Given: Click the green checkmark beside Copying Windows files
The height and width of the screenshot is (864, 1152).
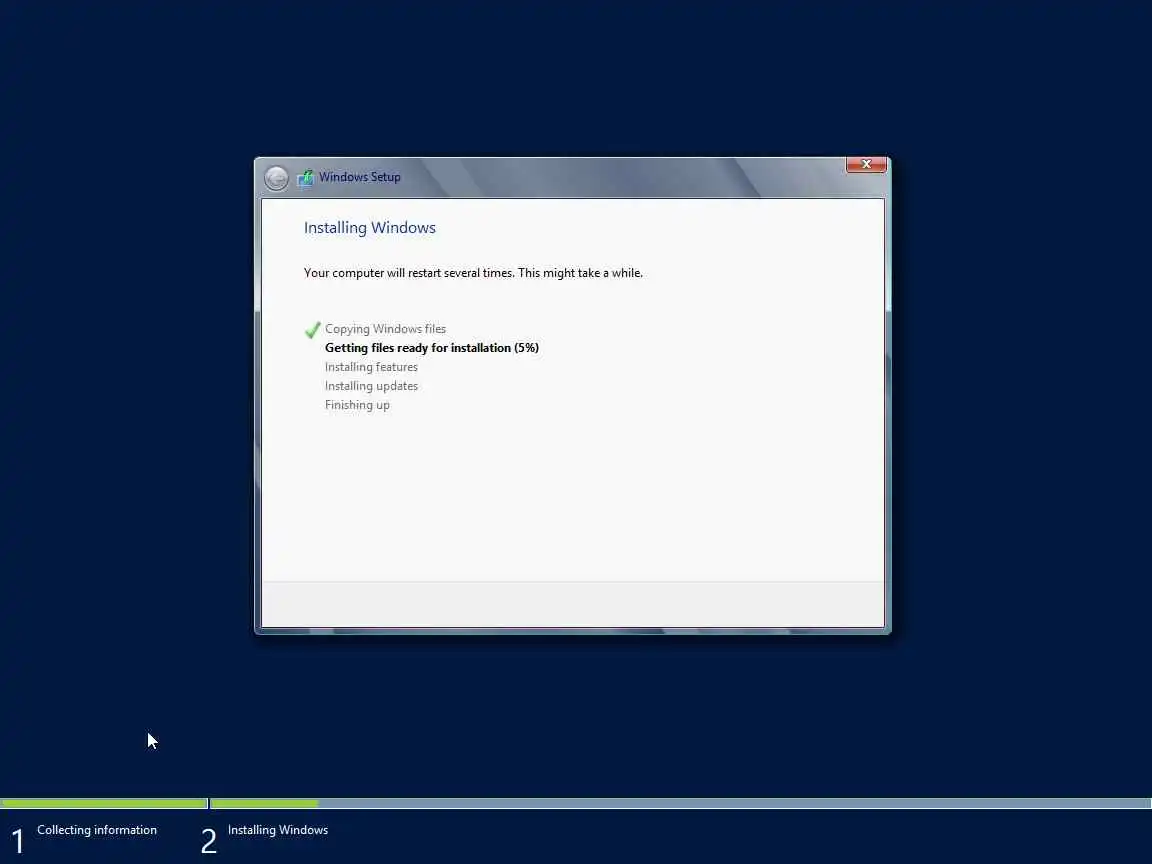Looking at the screenshot, I should tap(312, 330).
